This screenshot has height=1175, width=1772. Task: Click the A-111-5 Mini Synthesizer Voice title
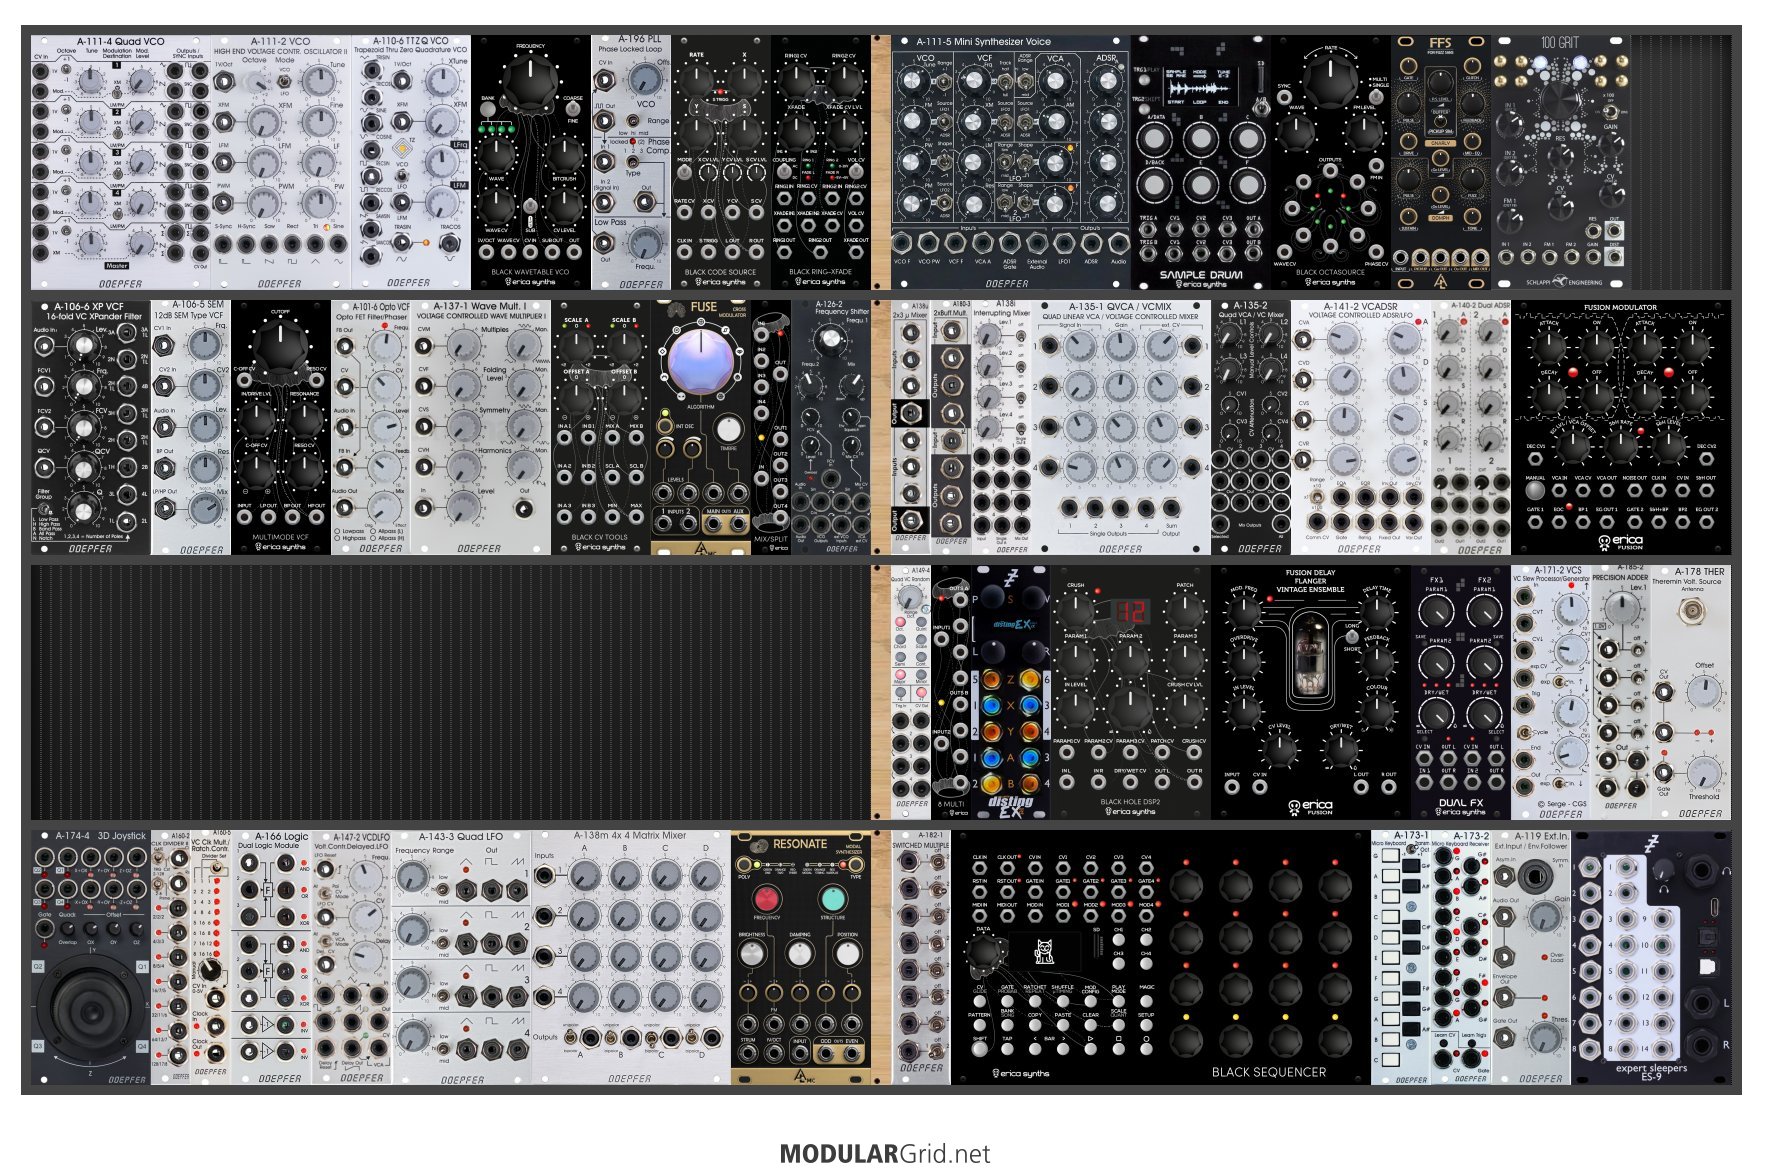coord(983,42)
